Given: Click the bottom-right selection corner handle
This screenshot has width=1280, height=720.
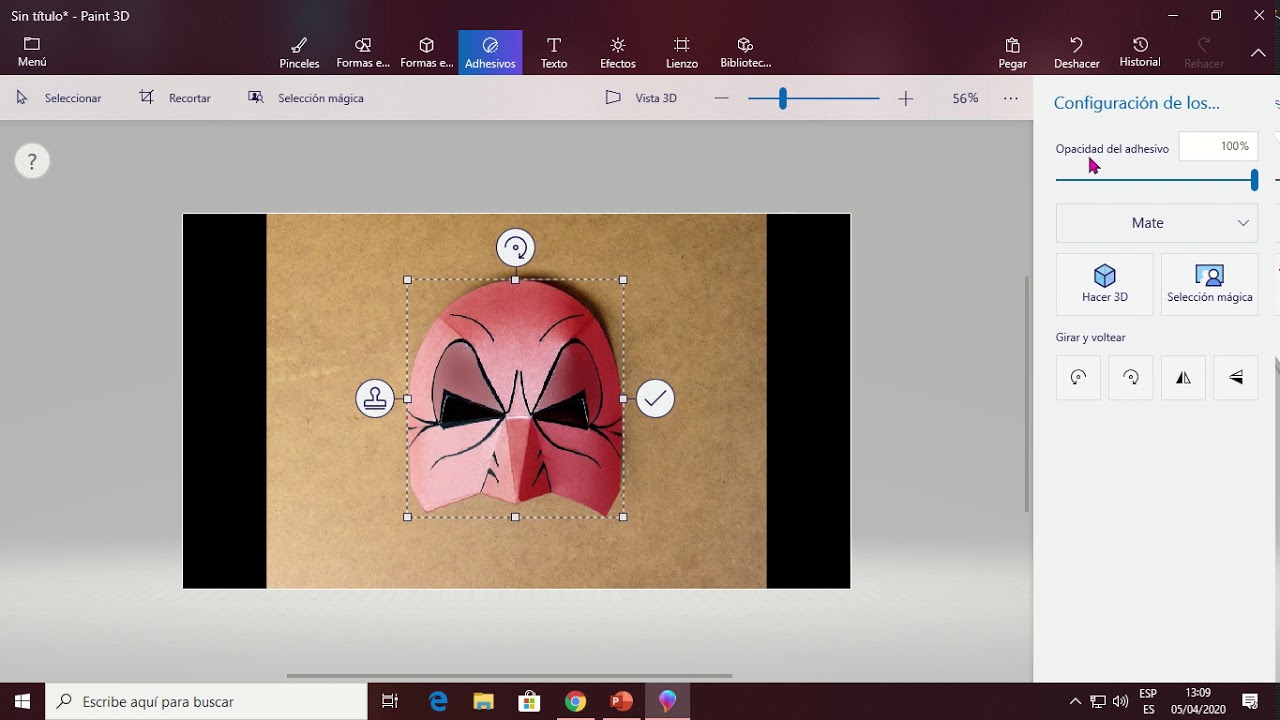Looking at the screenshot, I should (x=623, y=517).
